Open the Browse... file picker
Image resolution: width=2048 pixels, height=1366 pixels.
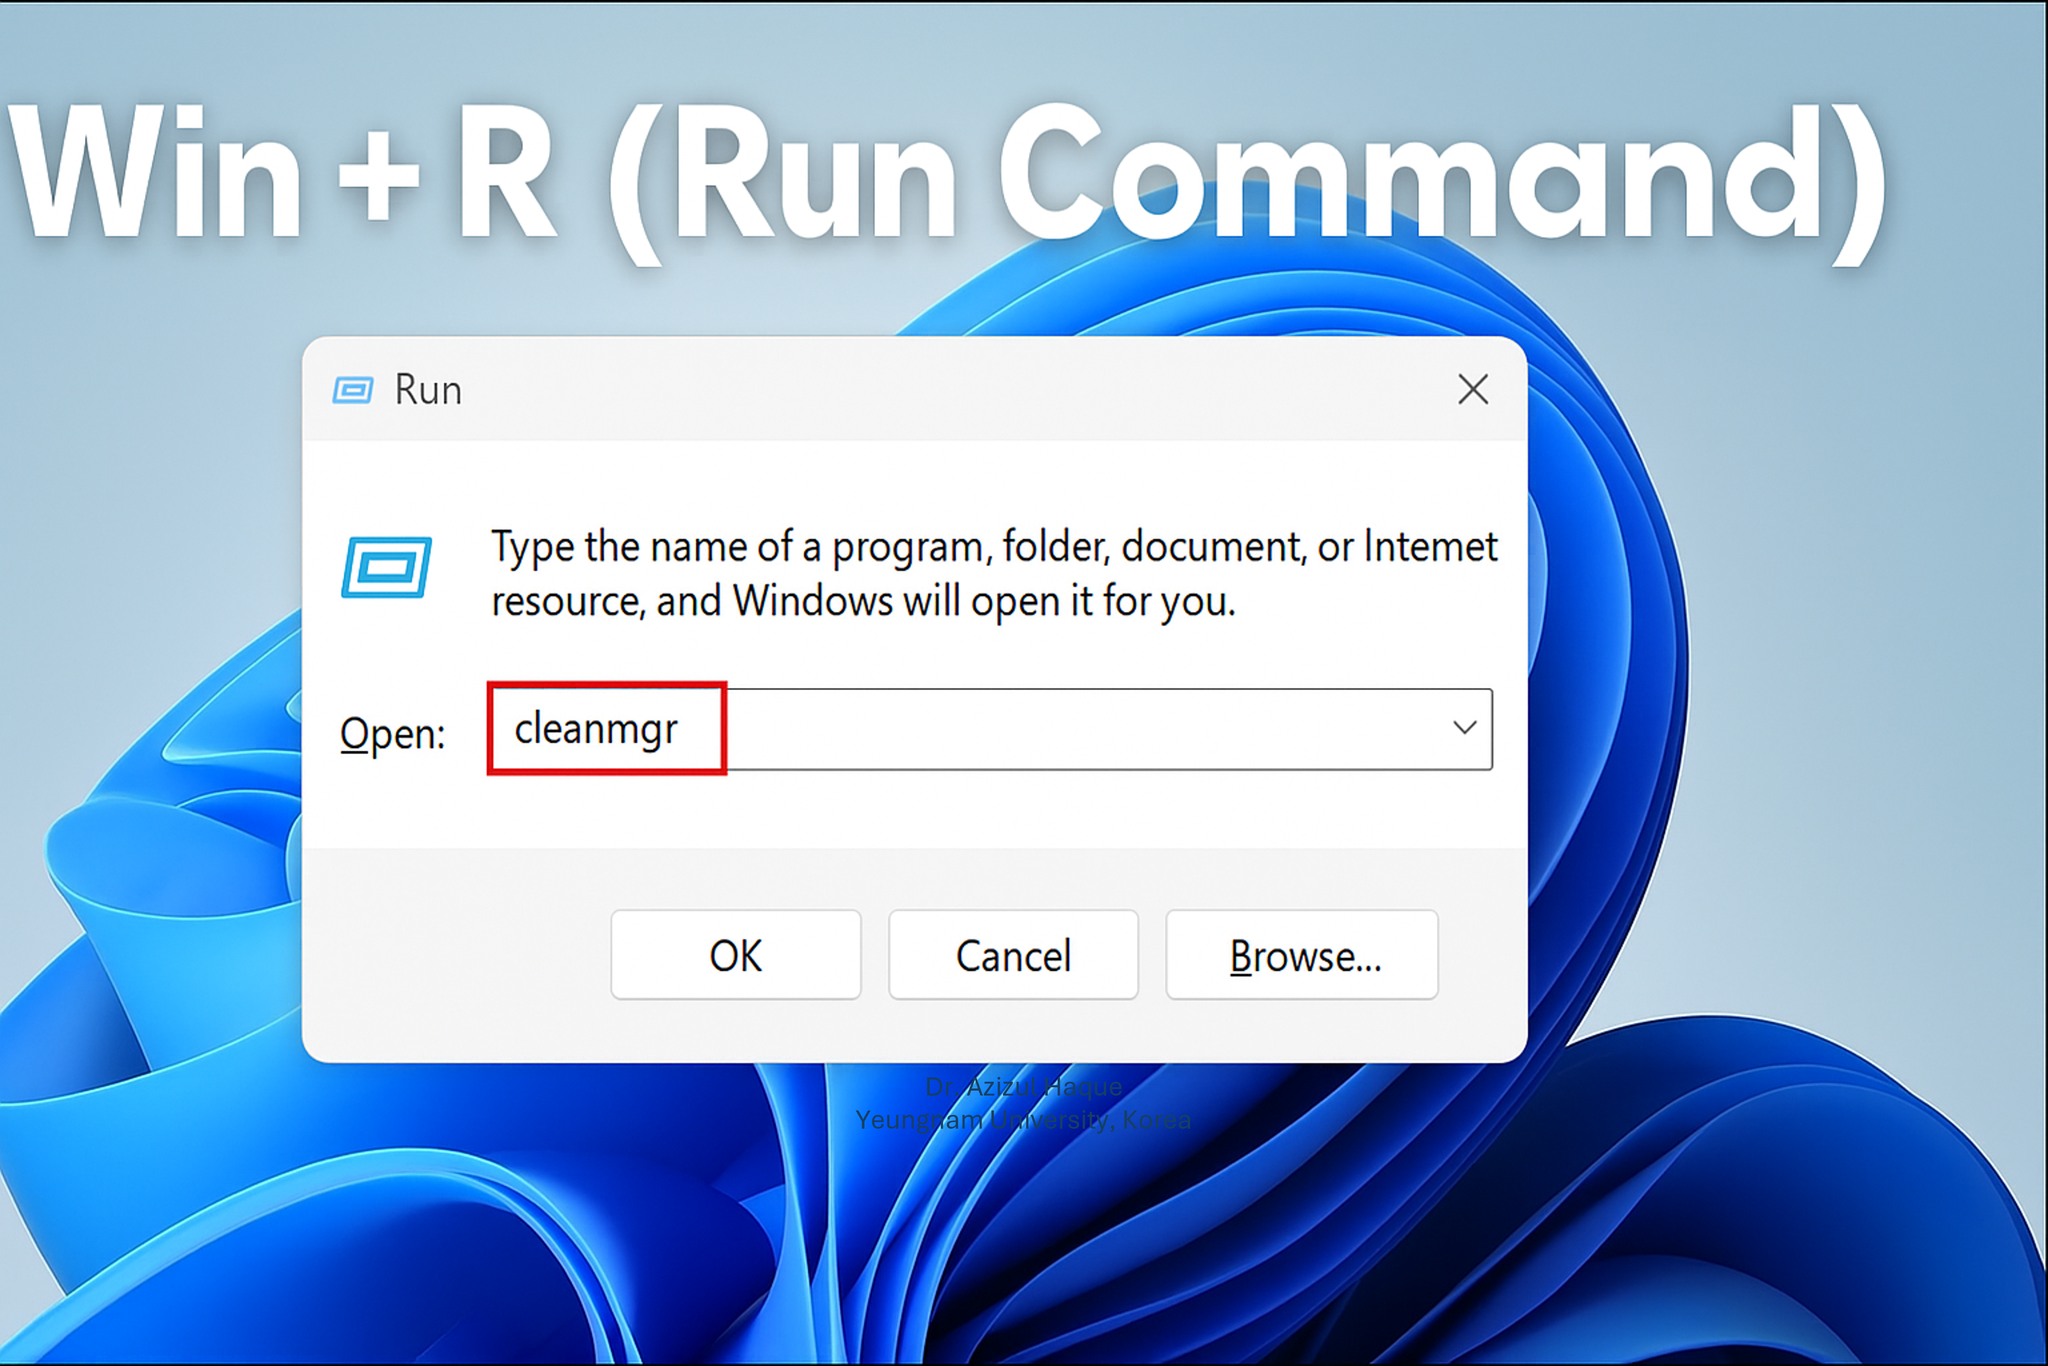1302,955
